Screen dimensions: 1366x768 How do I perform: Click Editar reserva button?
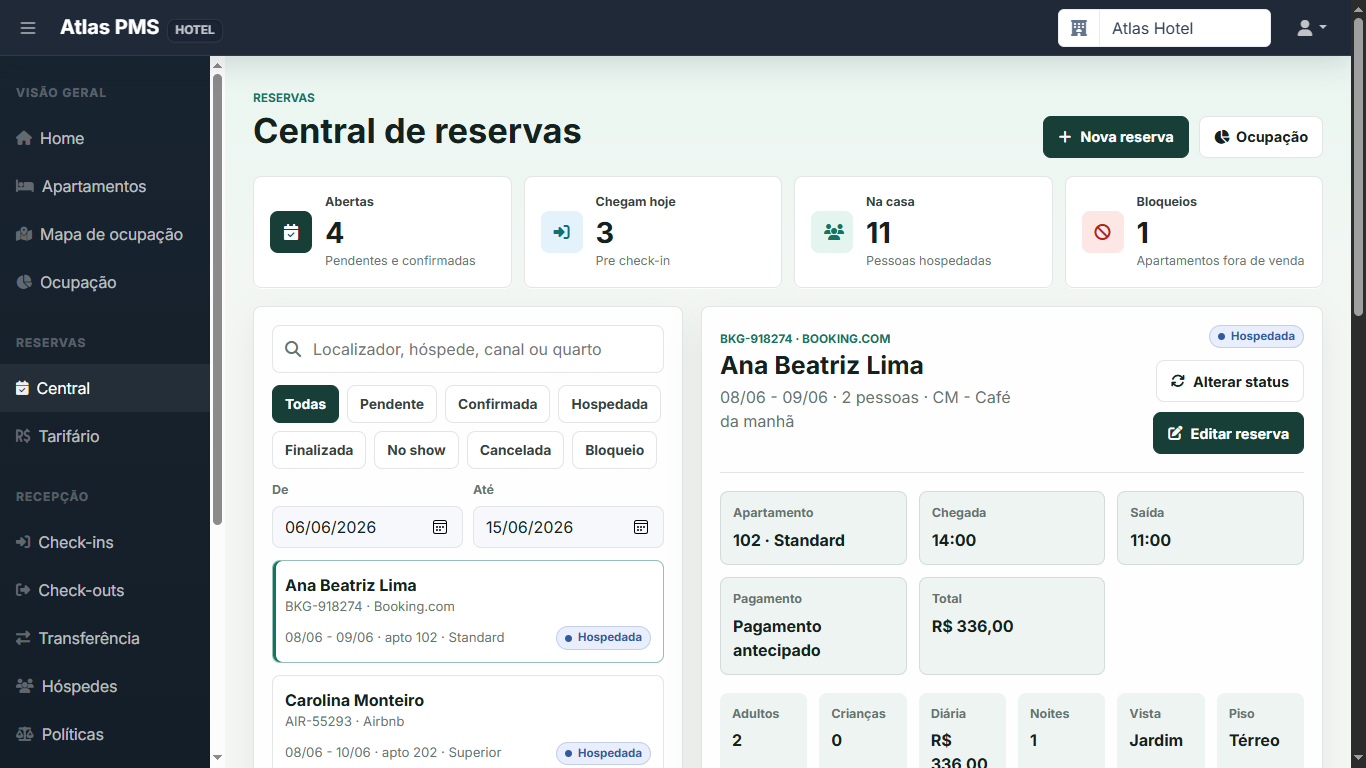coord(1228,433)
